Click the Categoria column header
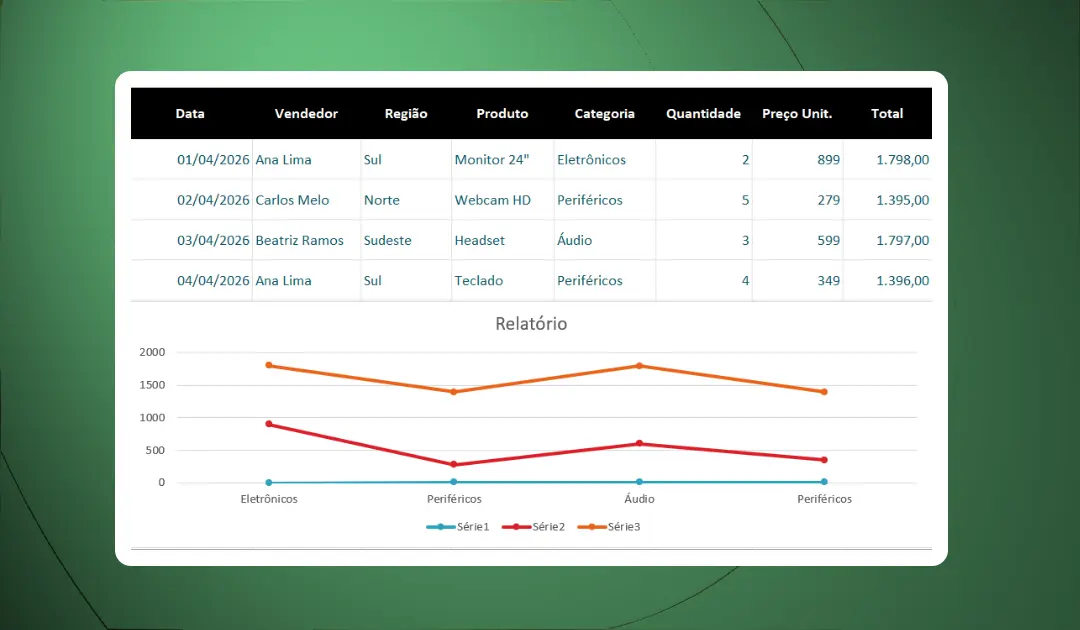This screenshot has height=630, width=1080. point(605,114)
